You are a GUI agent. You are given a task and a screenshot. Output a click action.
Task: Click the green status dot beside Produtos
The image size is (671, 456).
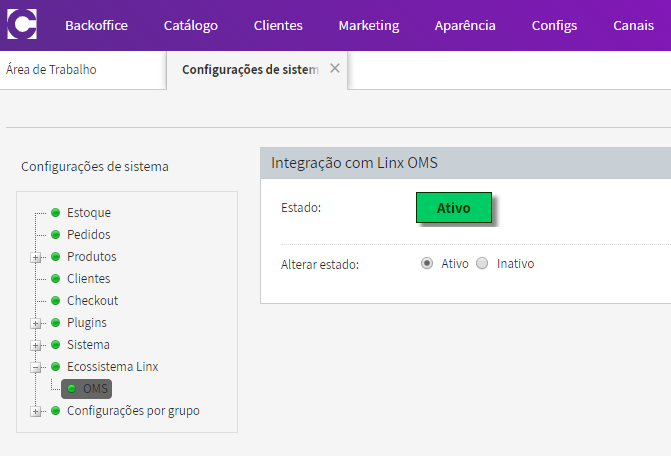55,256
